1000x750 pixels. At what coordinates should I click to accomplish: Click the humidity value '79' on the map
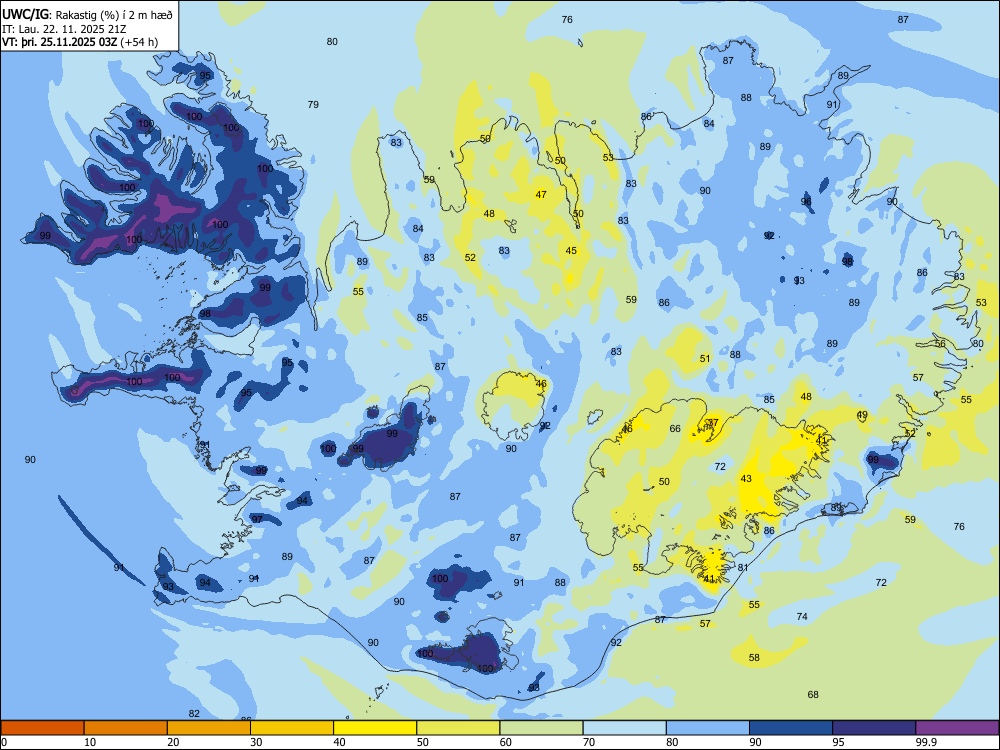tap(313, 105)
